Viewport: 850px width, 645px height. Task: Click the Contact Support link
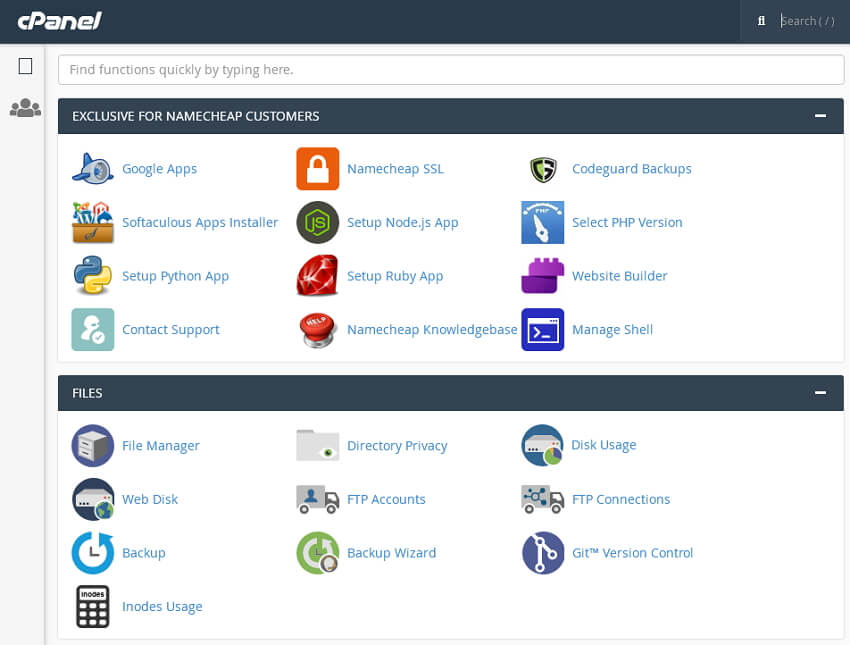(x=171, y=330)
